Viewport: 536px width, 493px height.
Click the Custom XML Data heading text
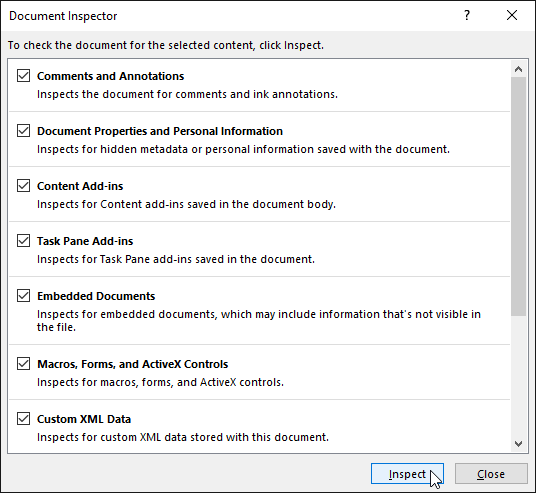84,419
